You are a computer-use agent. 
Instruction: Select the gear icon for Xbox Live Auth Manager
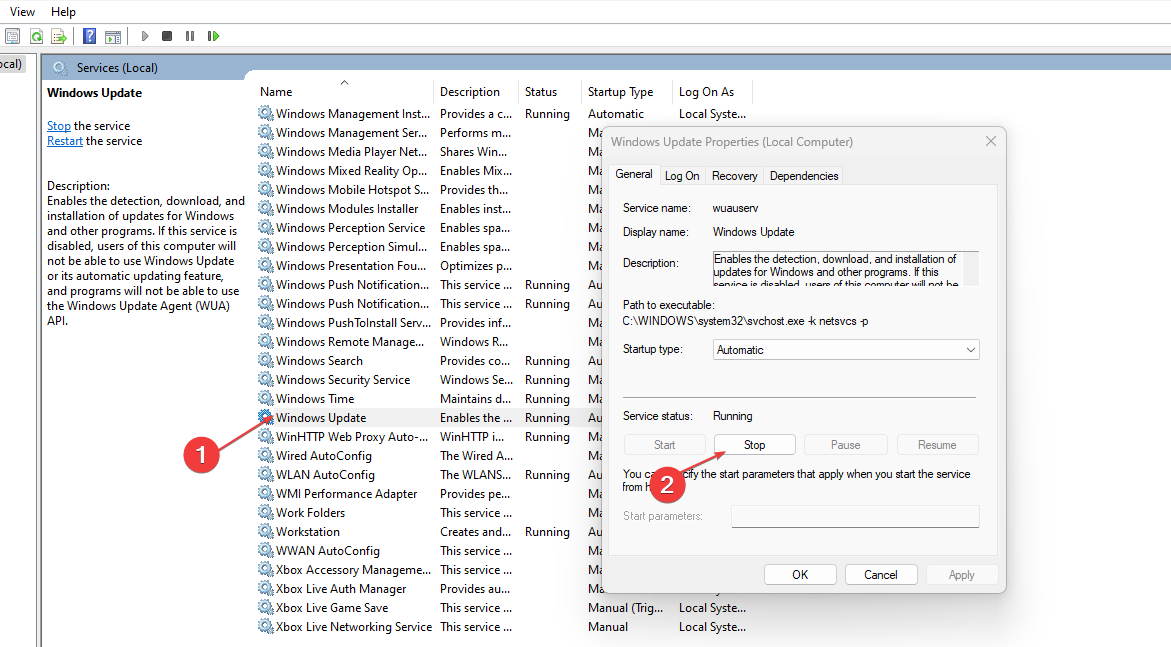pyautogui.click(x=266, y=589)
